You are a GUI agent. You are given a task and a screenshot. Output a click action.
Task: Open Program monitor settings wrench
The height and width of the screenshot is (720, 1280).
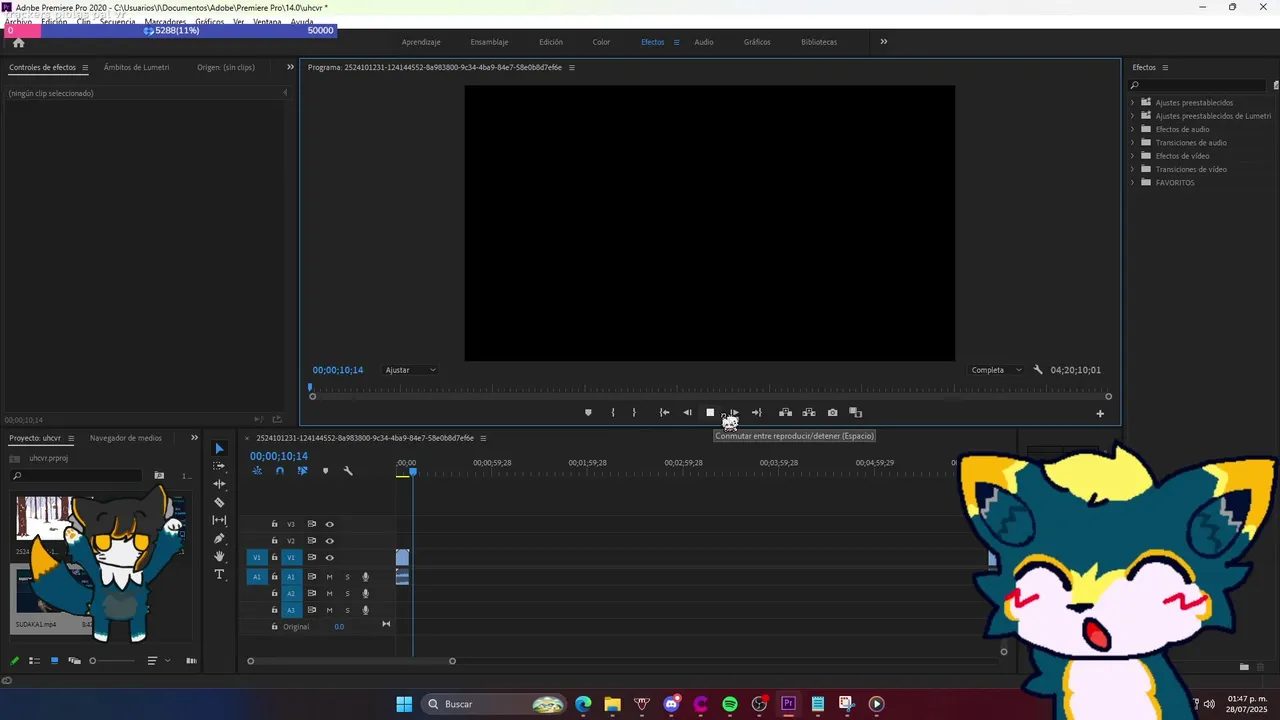(x=1038, y=370)
